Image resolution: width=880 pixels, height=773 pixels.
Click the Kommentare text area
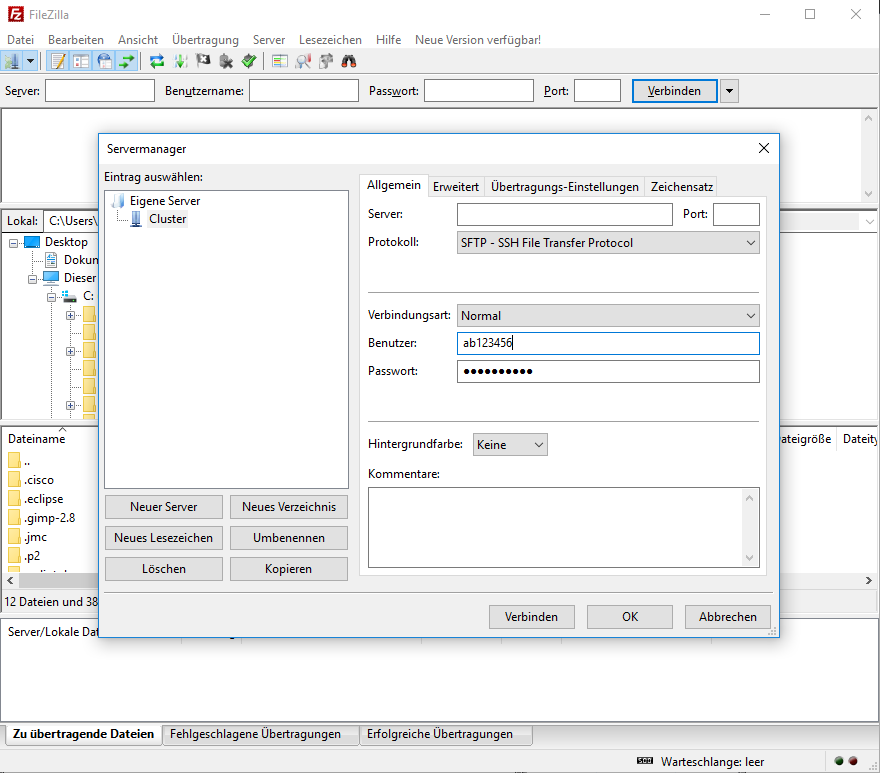(555, 527)
